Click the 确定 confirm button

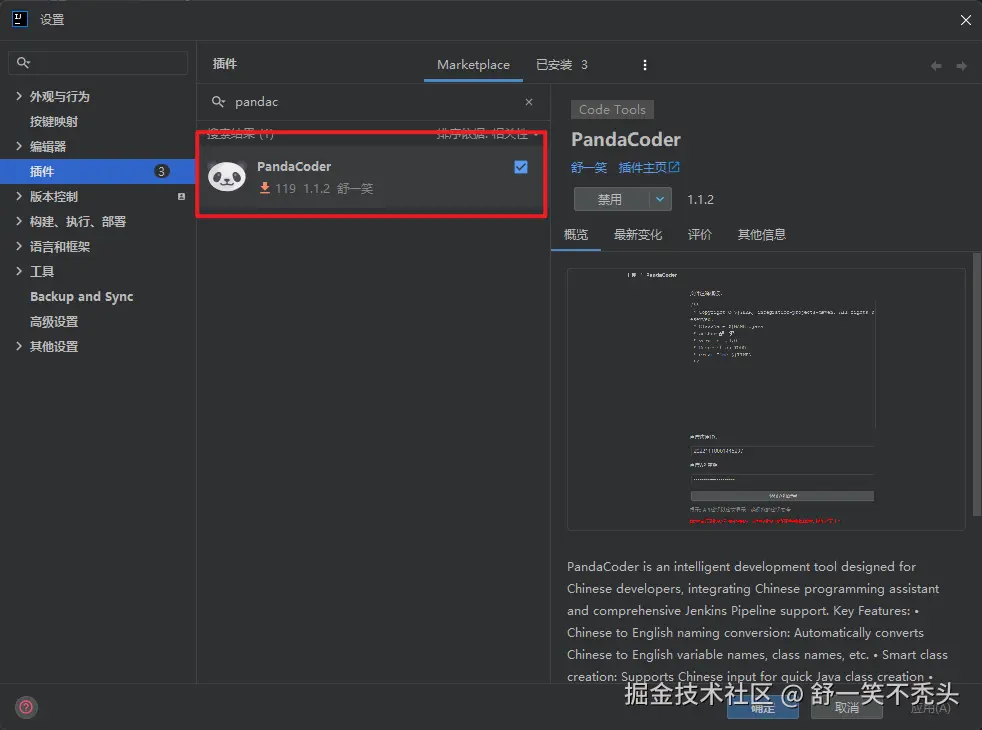[763, 707]
